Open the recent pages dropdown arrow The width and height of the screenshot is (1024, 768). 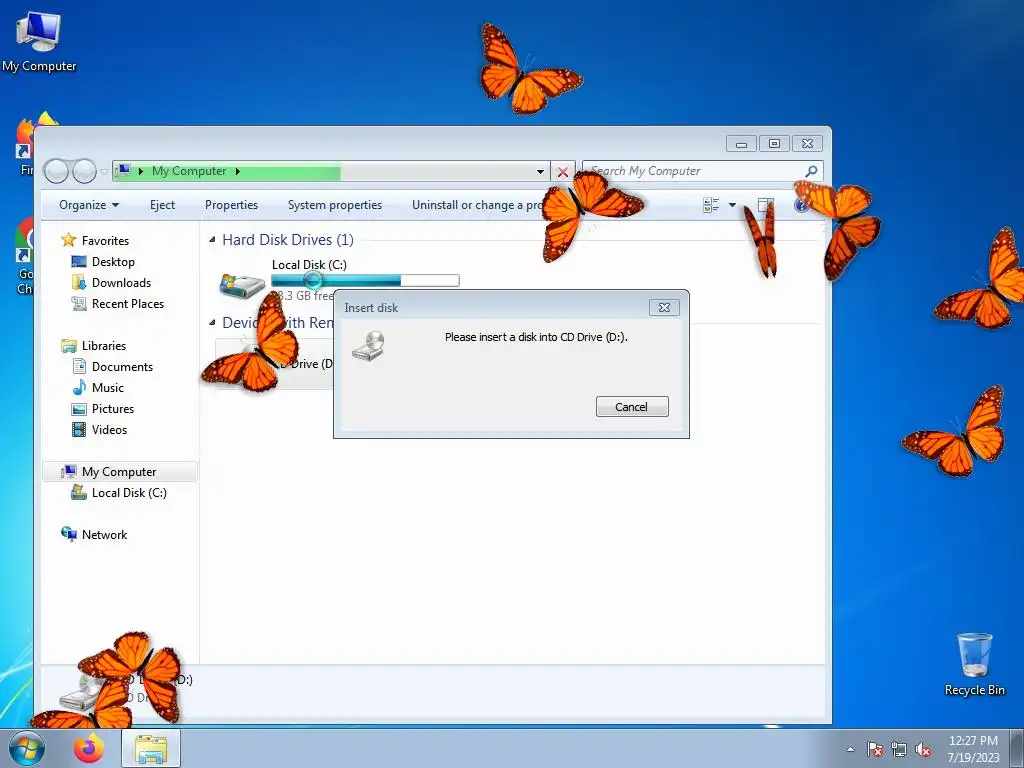click(104, 172)
